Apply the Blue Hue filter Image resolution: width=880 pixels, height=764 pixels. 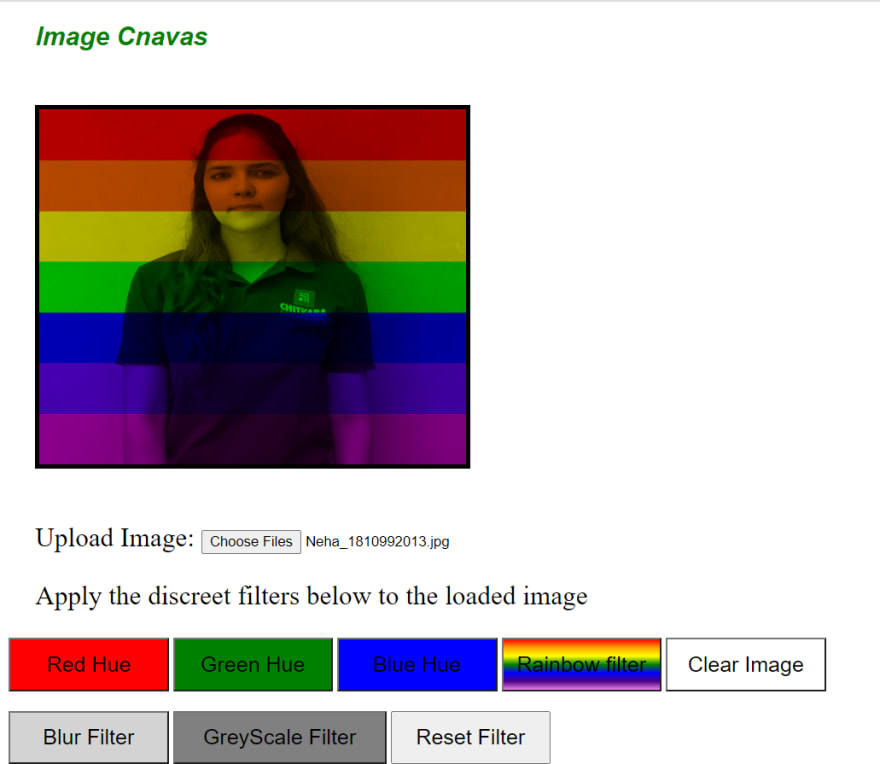click(417, 665)
